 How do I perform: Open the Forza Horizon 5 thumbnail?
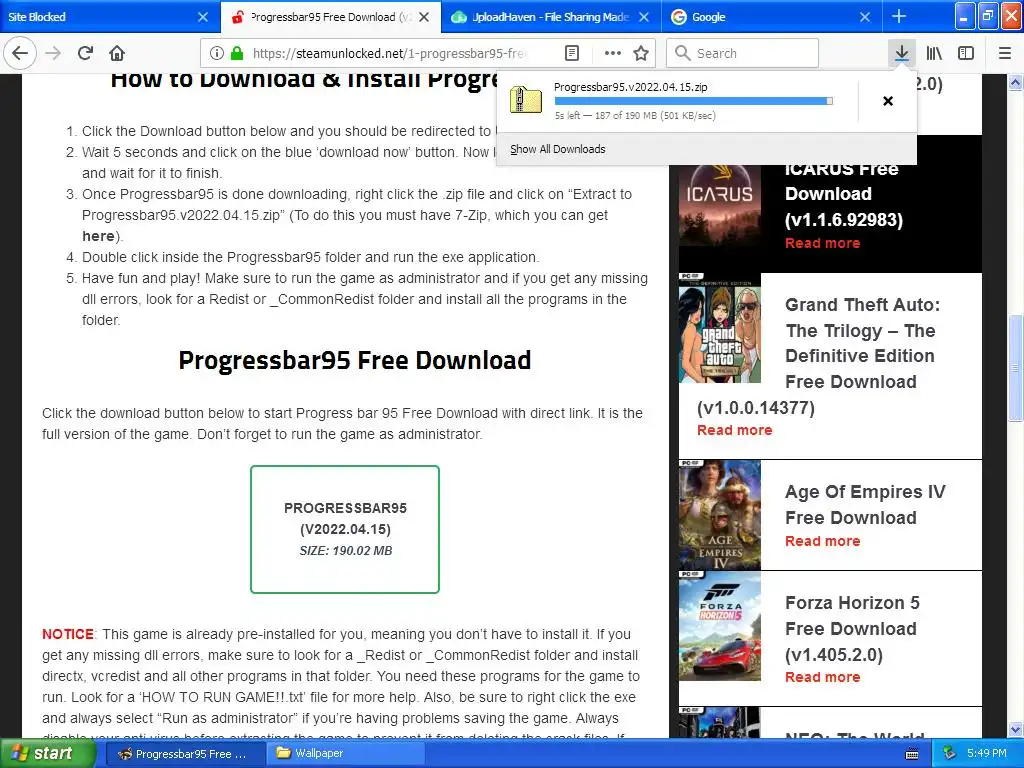(x=720, y=626)
